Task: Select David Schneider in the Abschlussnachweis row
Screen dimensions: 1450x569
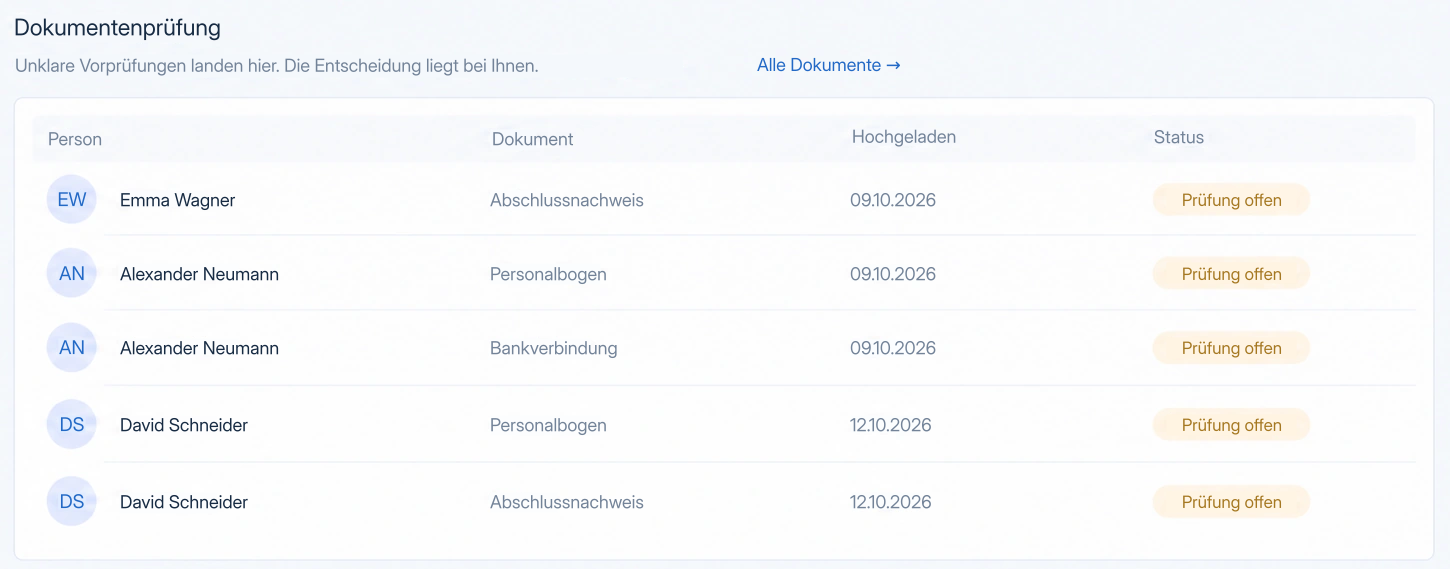Action: pyautogui.click(x=184, y=502)
